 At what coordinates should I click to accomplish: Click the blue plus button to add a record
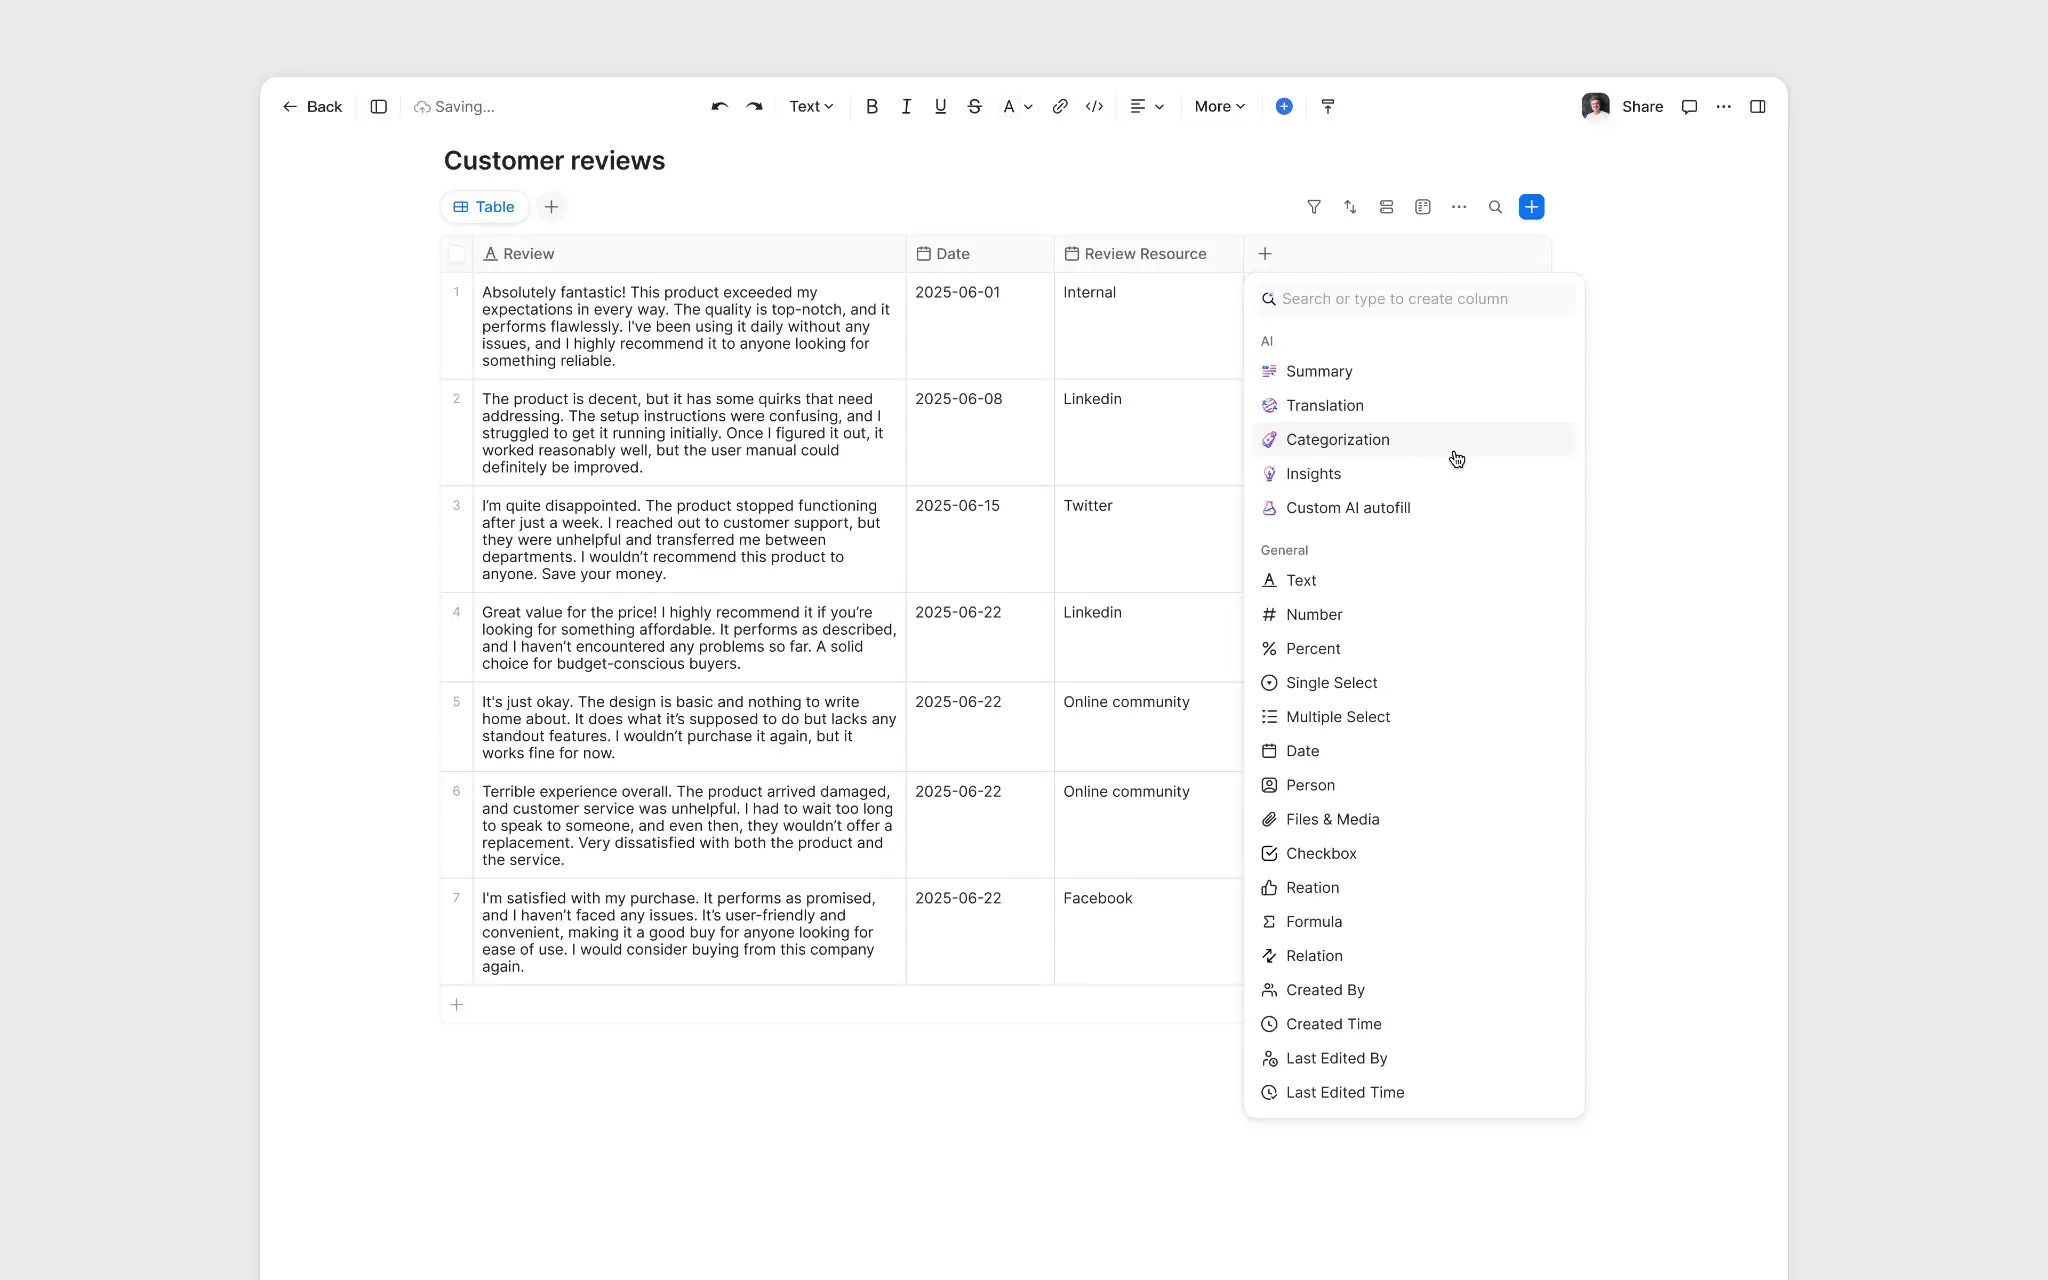pyautogui.click(x=1531, y=207)
